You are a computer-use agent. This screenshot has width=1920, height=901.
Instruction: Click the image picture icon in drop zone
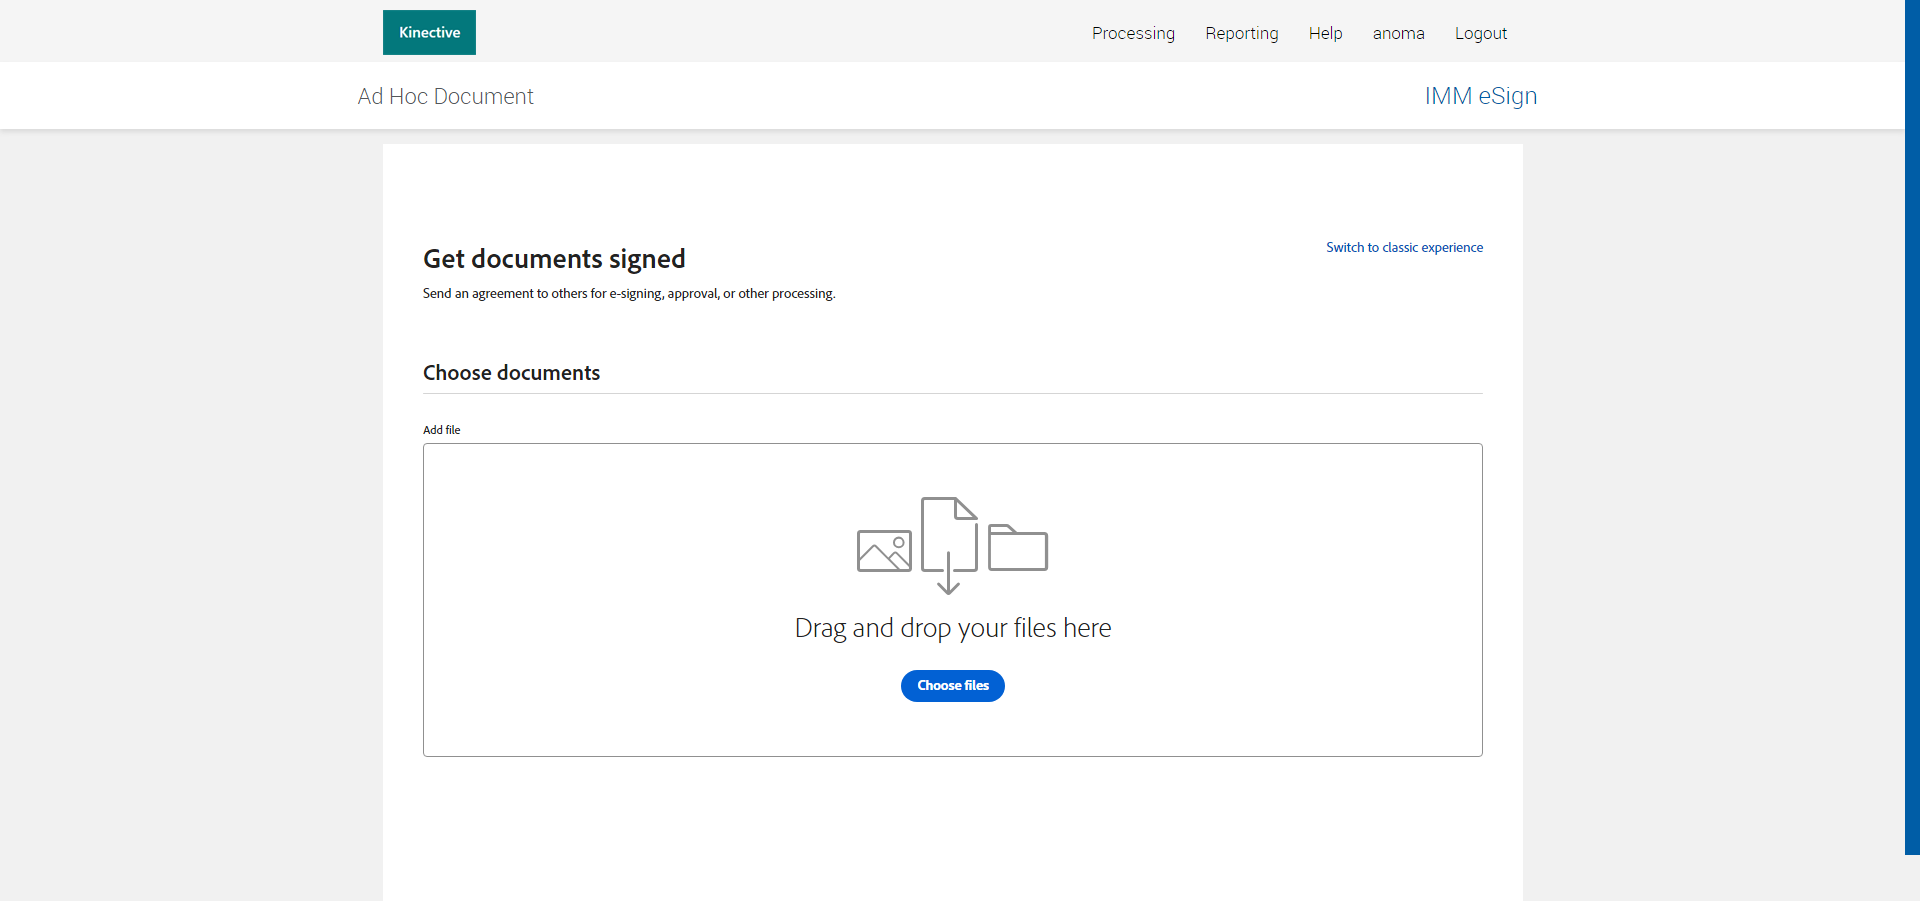pyautogui.click(x=884, y=551)
